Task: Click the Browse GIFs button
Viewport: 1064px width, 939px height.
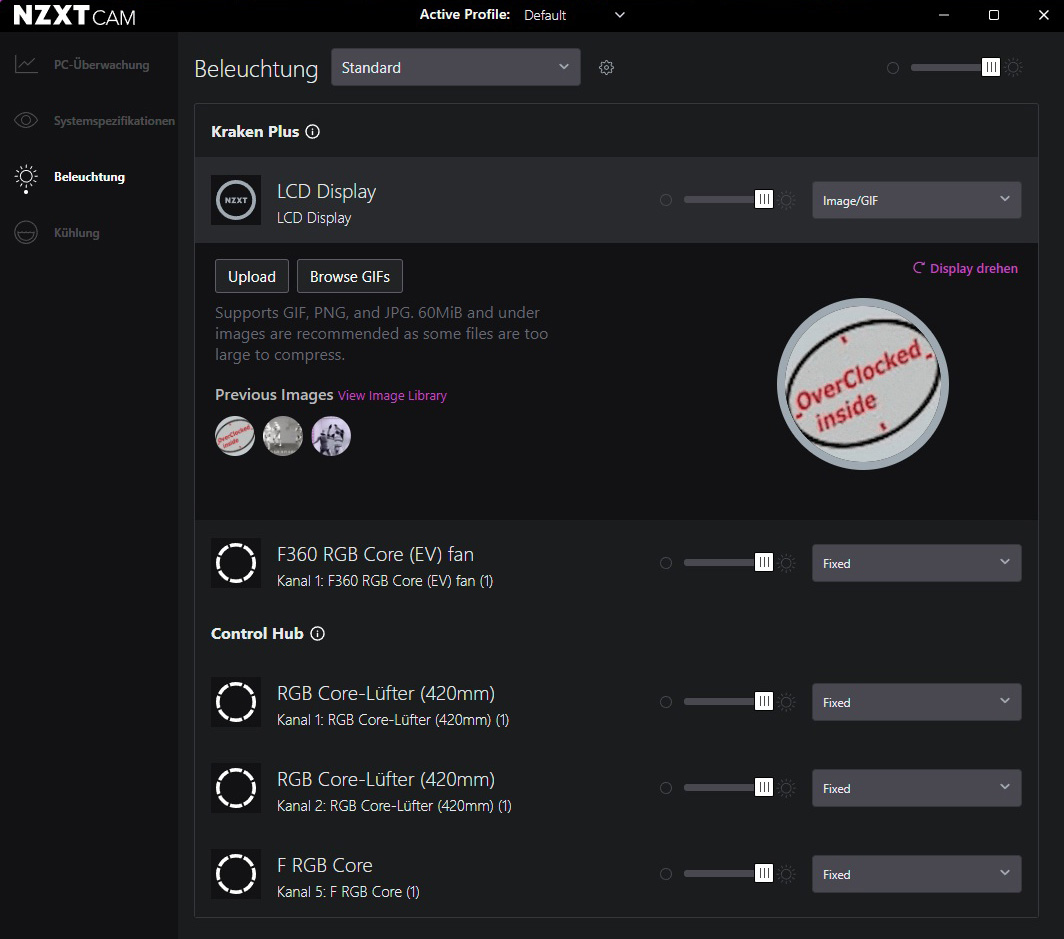Action: [x=349, y=276]
